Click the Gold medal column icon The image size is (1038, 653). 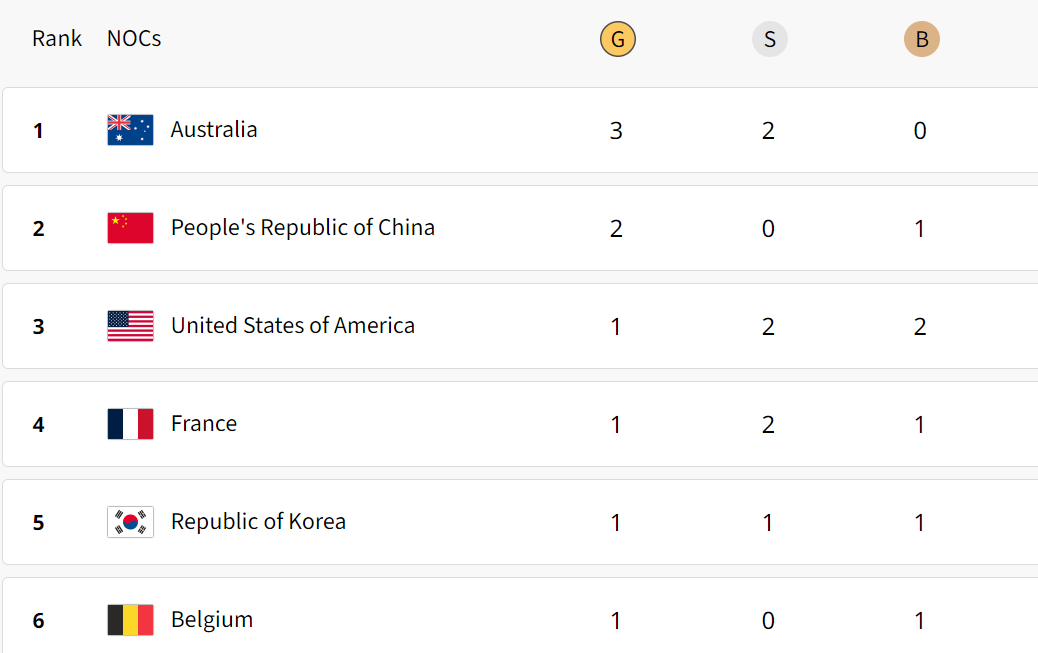pyautogui.click(x=618, y=39)
